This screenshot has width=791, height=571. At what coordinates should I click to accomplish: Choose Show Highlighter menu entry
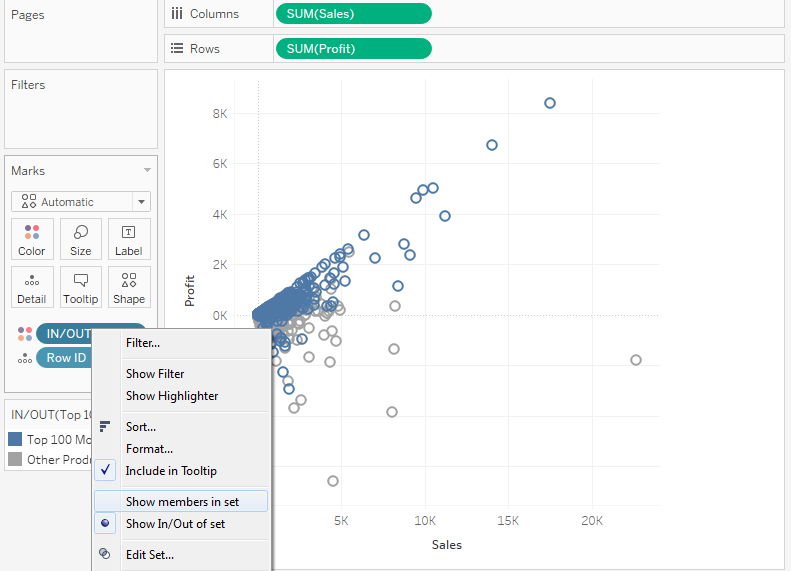[172, 396]
